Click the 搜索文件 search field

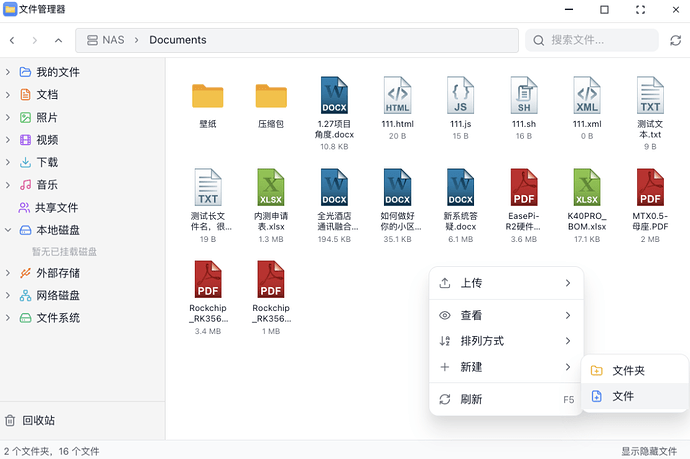(600, 40)
